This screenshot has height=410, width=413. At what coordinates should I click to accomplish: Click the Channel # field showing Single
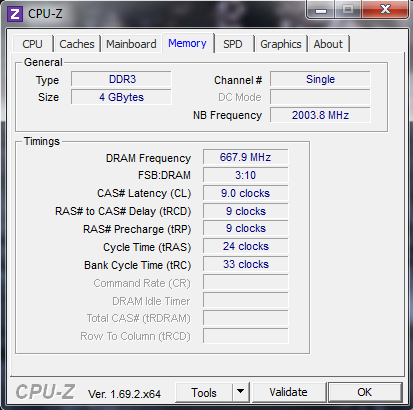click(x=320, y=79)
